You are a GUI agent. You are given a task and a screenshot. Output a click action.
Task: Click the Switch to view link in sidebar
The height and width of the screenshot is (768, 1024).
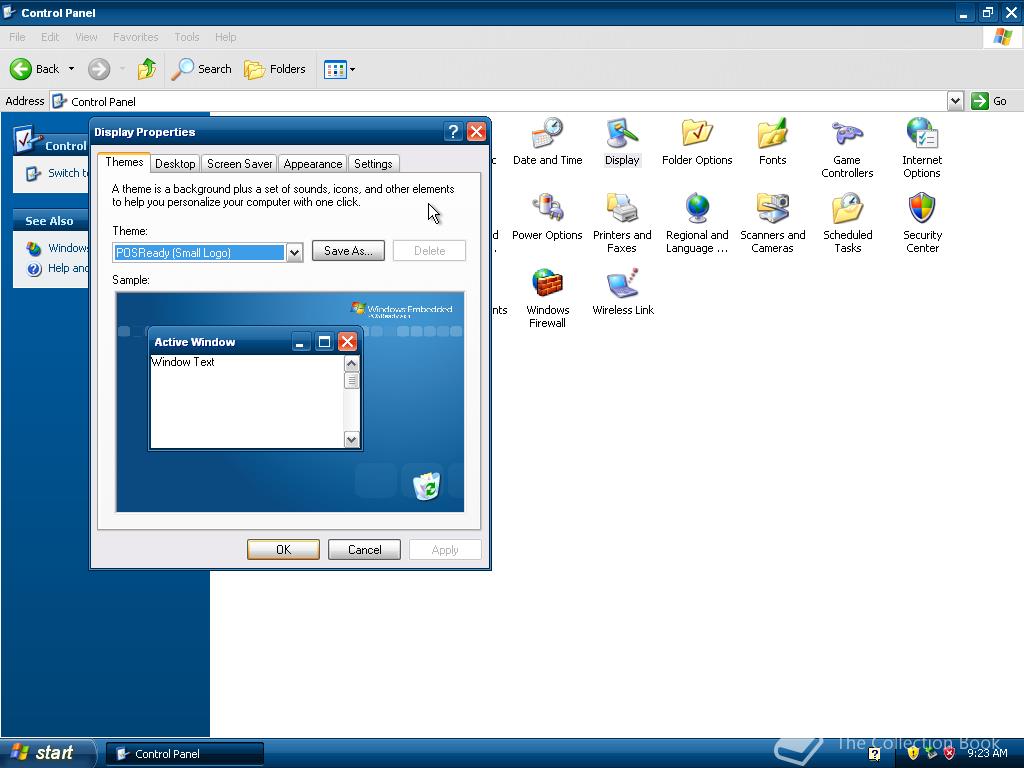(x=57, y=173)
